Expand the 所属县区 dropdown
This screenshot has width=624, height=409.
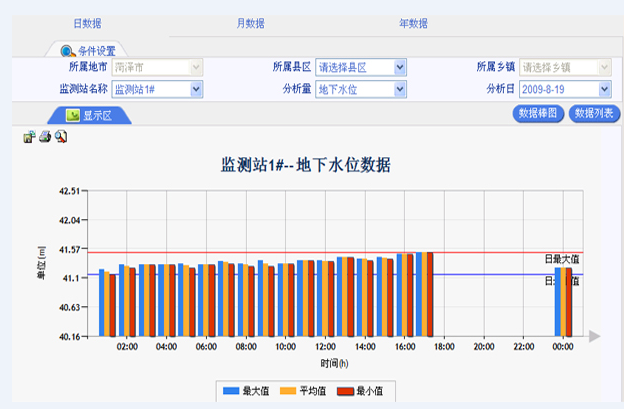[x=400, y=67]
